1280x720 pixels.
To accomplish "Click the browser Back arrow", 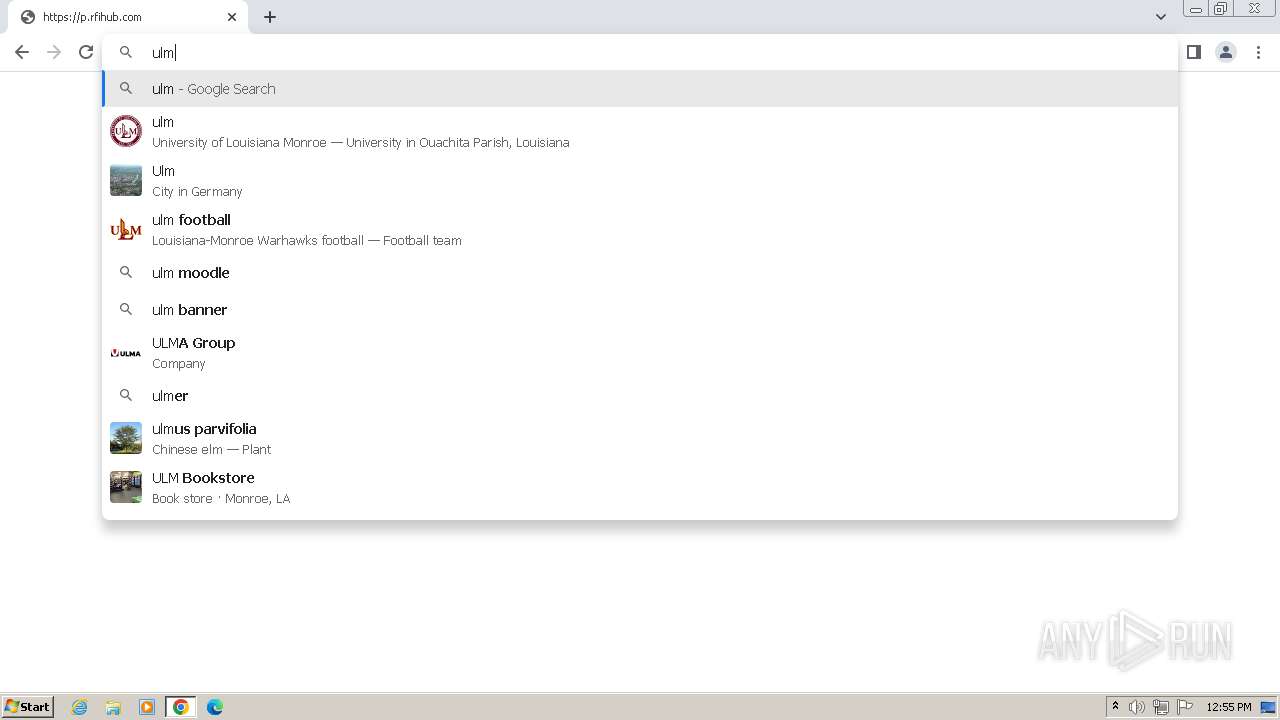I will click(22, 52).
